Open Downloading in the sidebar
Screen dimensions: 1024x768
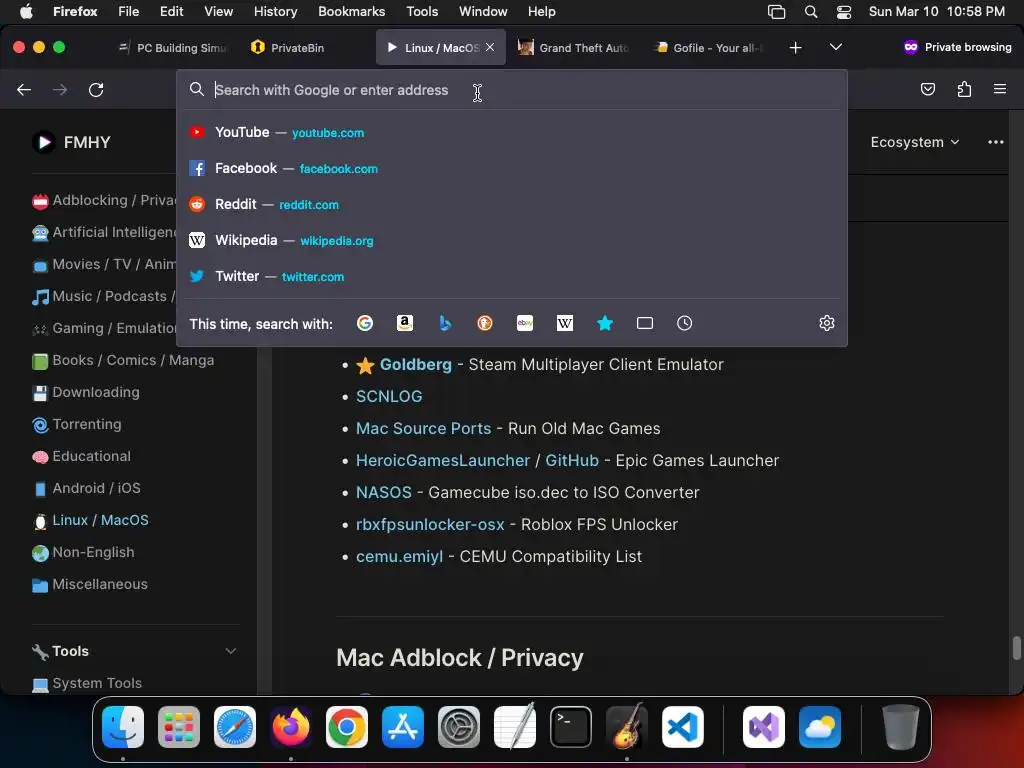(95, 392)
